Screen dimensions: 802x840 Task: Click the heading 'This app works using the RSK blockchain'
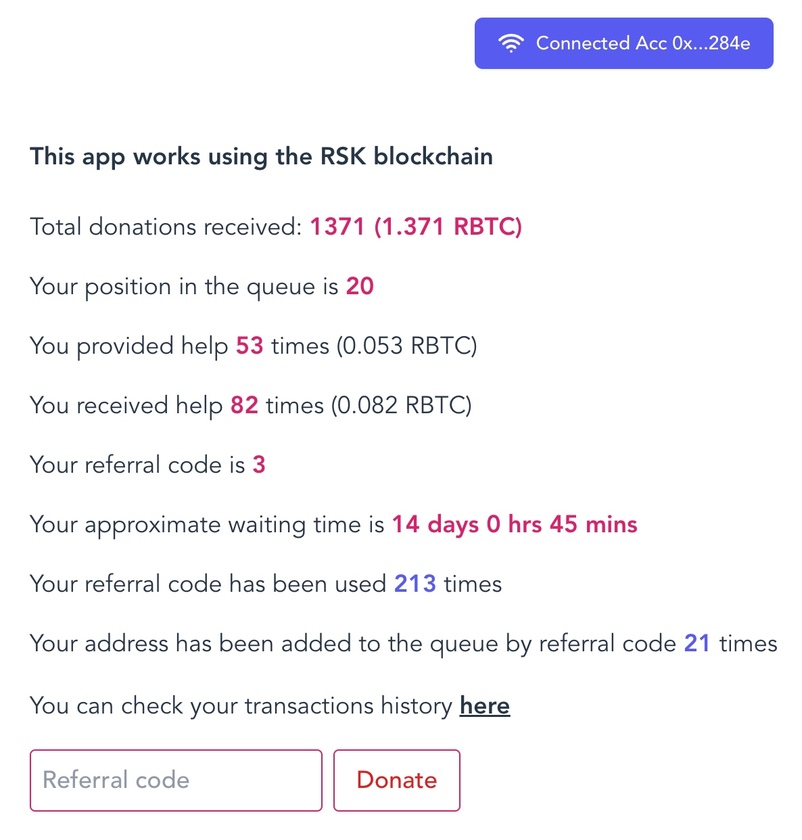261,157
